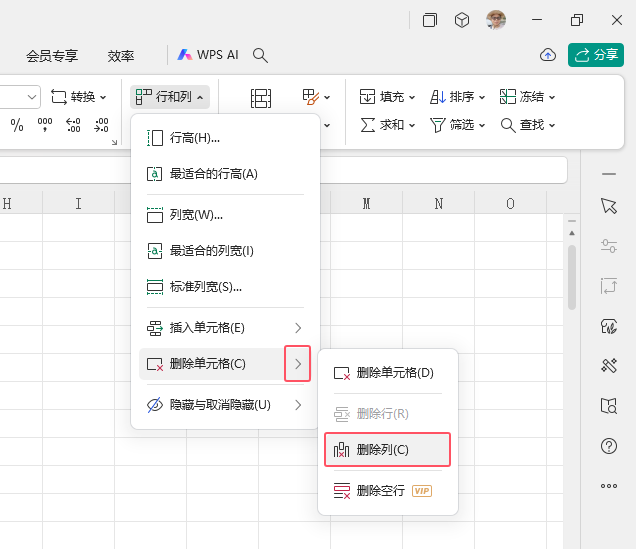
Task: Open the design tools sidebar icon
Action: (608, 366)
